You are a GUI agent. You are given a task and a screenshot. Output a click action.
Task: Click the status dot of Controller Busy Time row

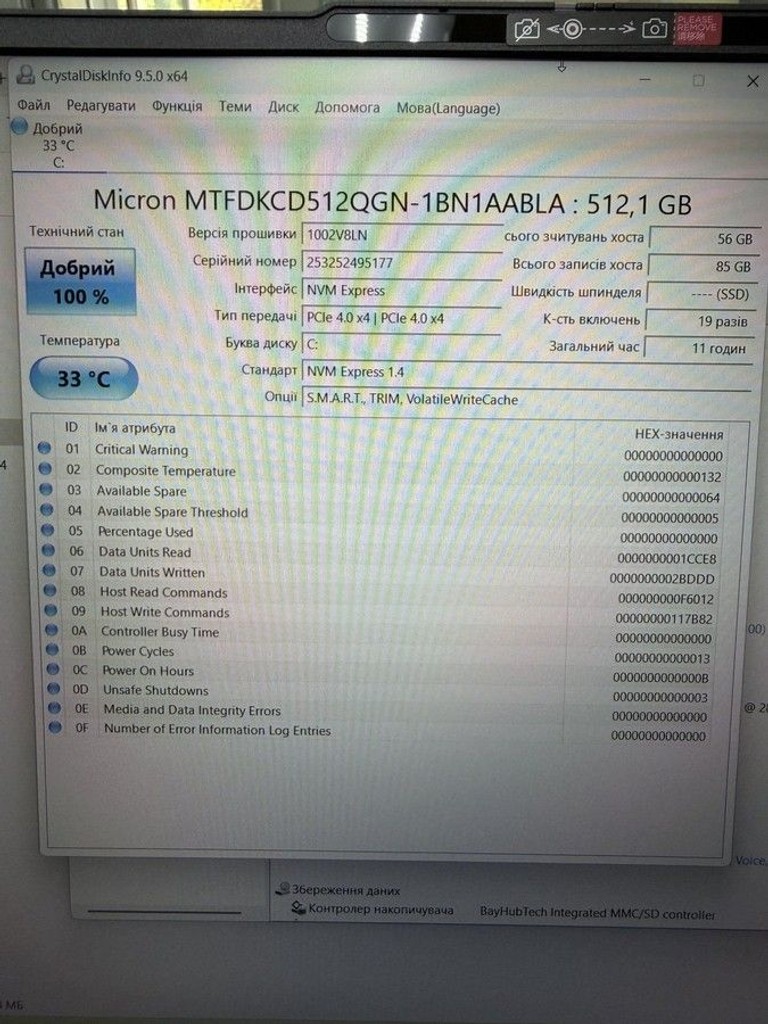tap(52, 630)
